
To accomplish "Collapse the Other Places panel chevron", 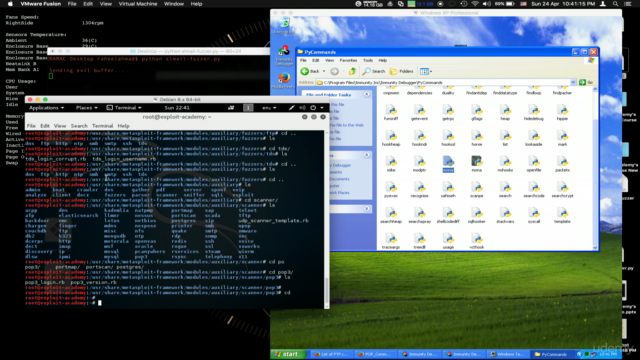I will 367,155.
